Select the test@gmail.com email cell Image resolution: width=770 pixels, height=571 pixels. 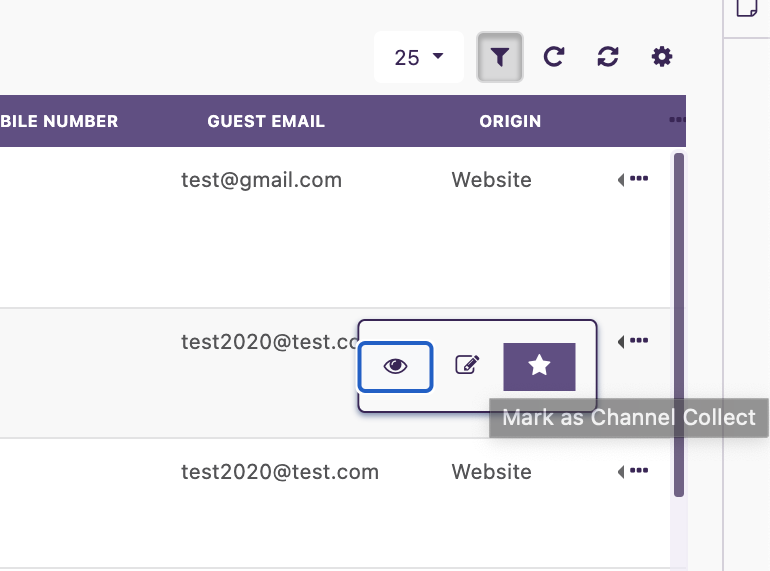pos(261,180)
